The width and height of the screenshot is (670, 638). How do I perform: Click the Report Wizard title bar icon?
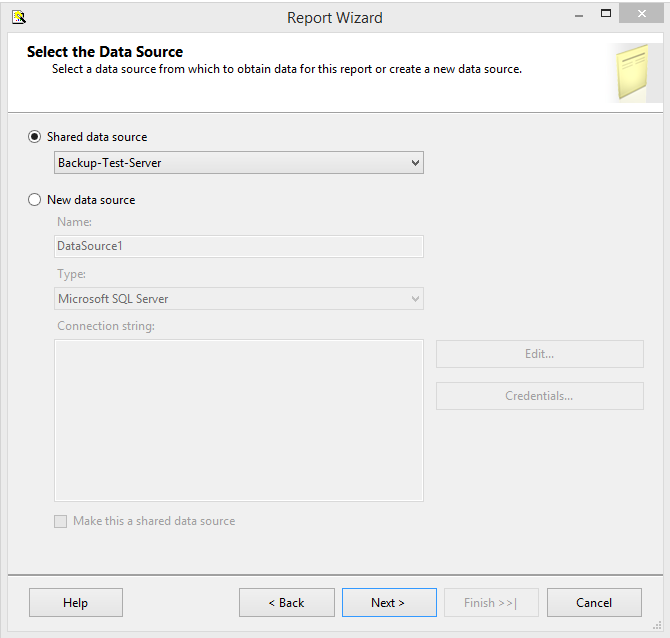[18, 16]
